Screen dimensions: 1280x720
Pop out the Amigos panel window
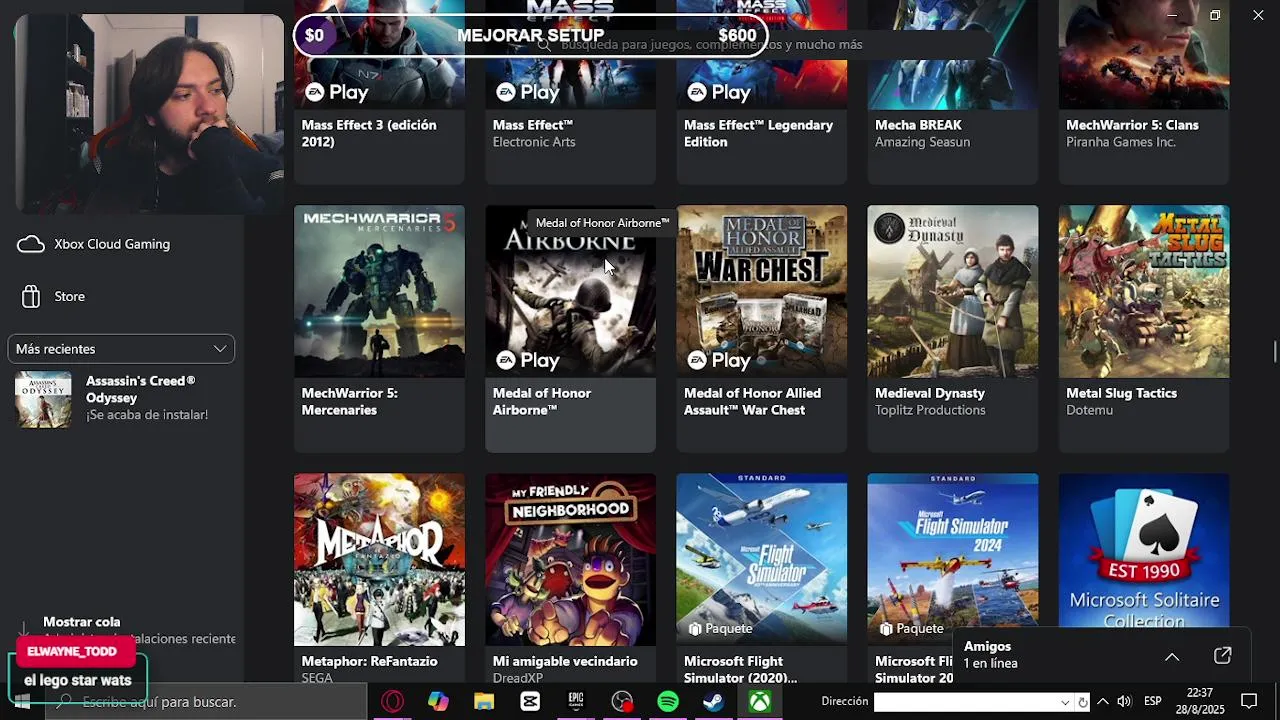coord(1223,656)
